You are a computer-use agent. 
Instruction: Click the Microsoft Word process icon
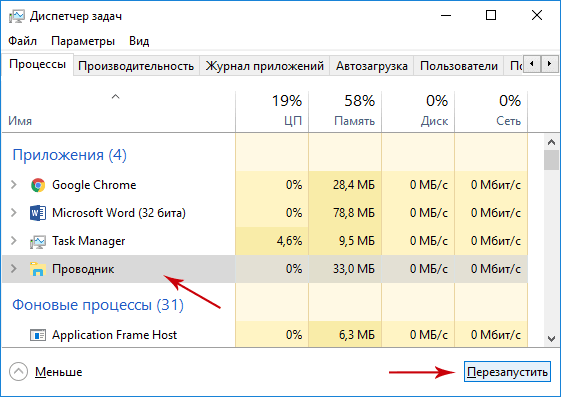tap(38, 213)
